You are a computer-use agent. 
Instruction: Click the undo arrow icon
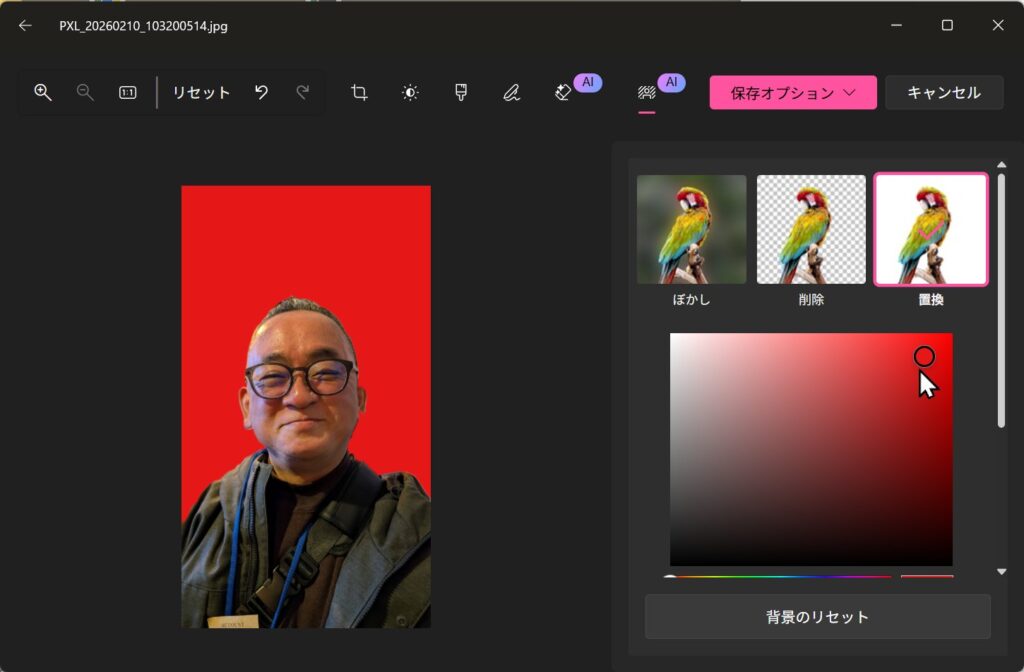(261, 92)
